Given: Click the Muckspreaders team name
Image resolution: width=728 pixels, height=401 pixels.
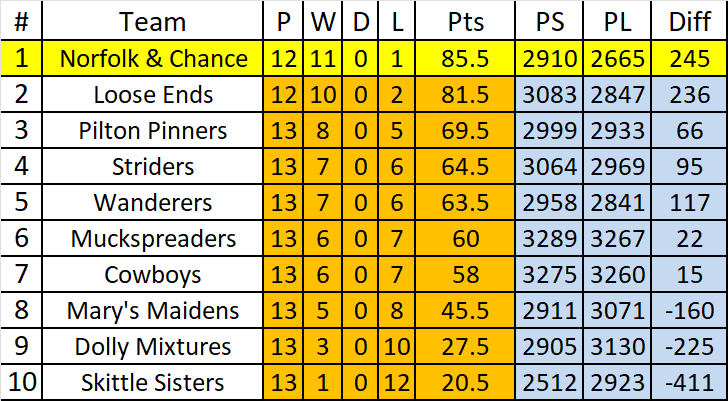Looking at the screenshot, I should click(x=153, y=239).
